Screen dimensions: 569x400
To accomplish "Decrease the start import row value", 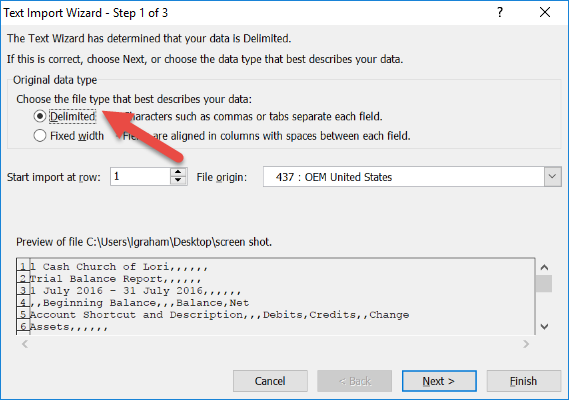I will (x=178, y=180).
